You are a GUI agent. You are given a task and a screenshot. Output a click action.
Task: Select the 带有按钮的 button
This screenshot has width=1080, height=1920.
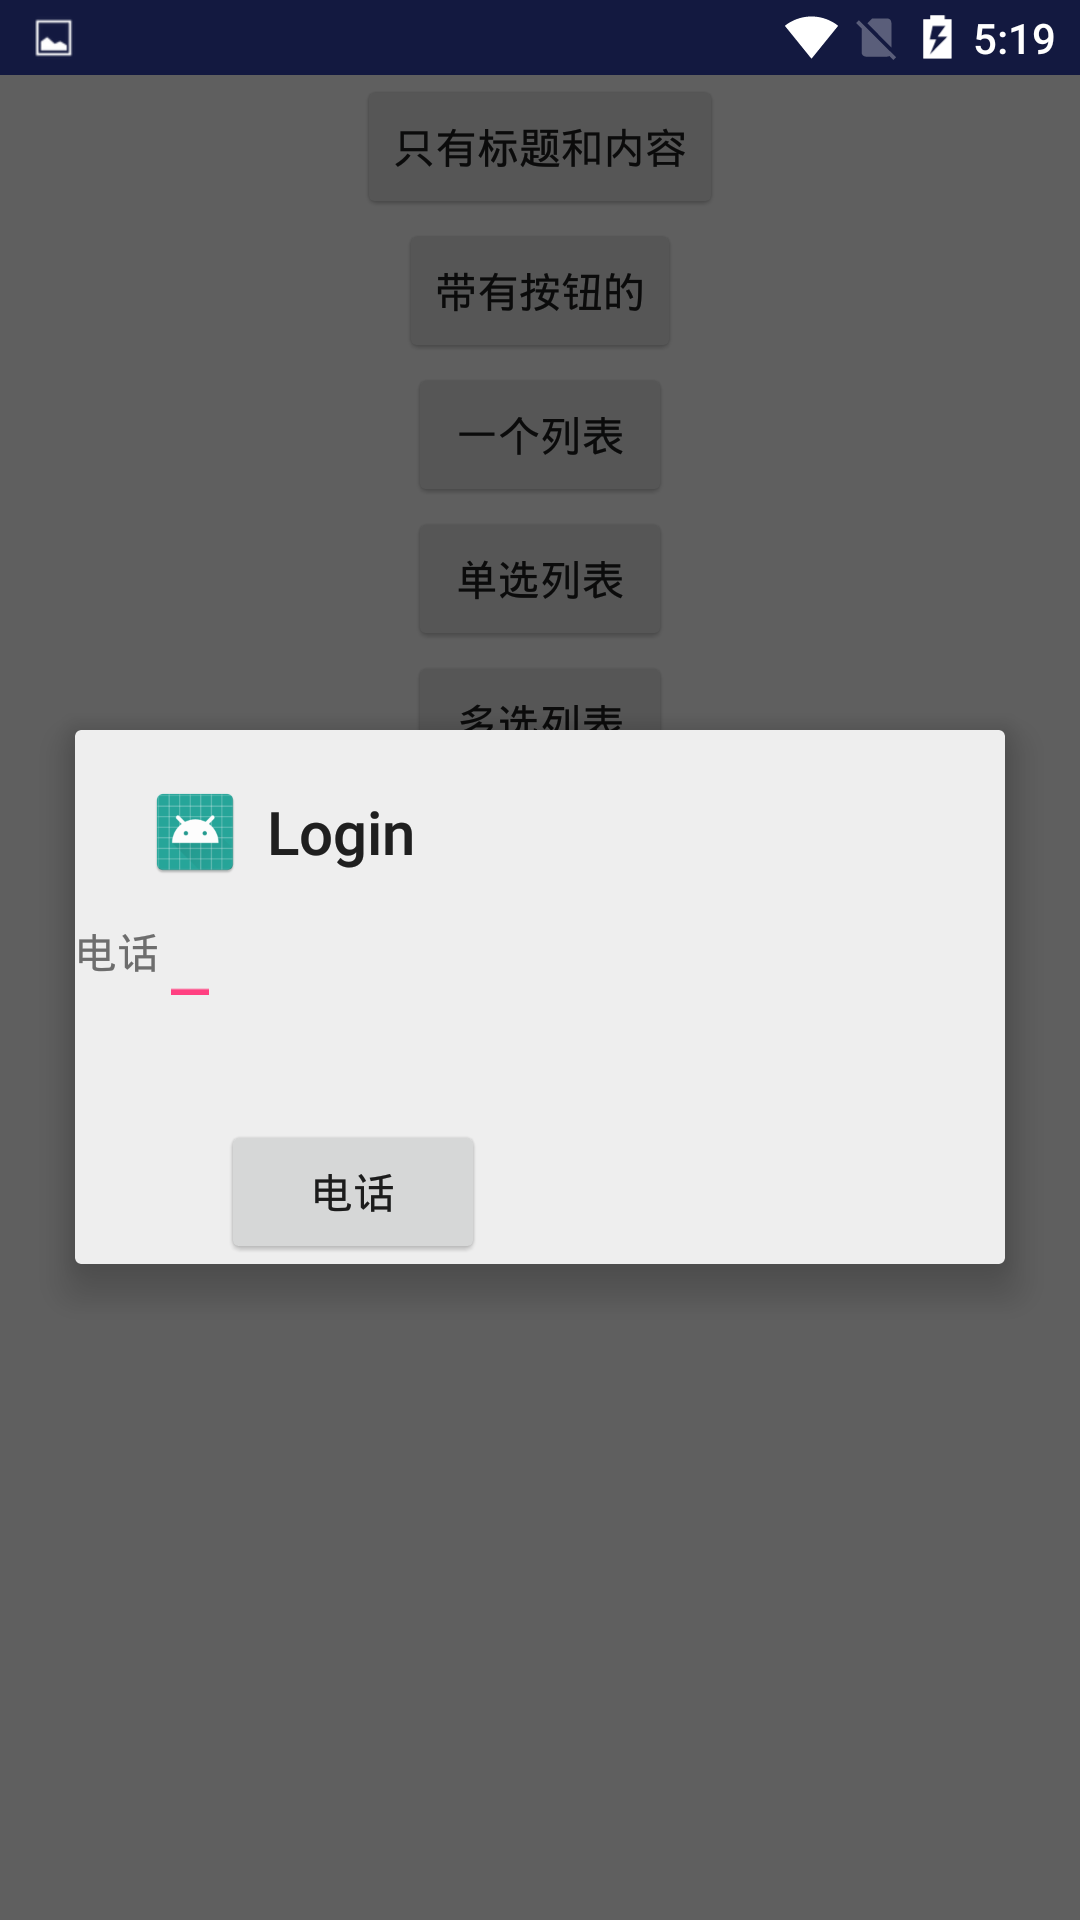540,292
